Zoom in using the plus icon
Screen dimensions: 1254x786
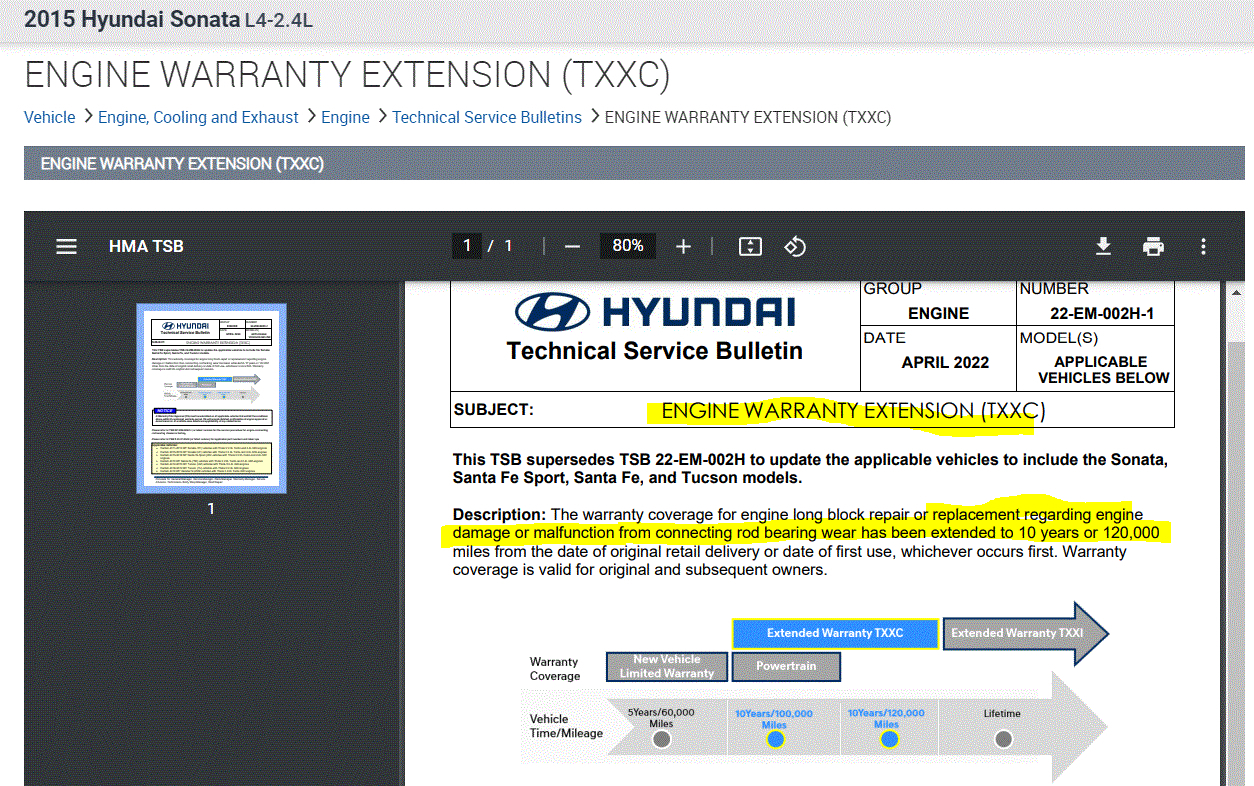click(683, 246)
